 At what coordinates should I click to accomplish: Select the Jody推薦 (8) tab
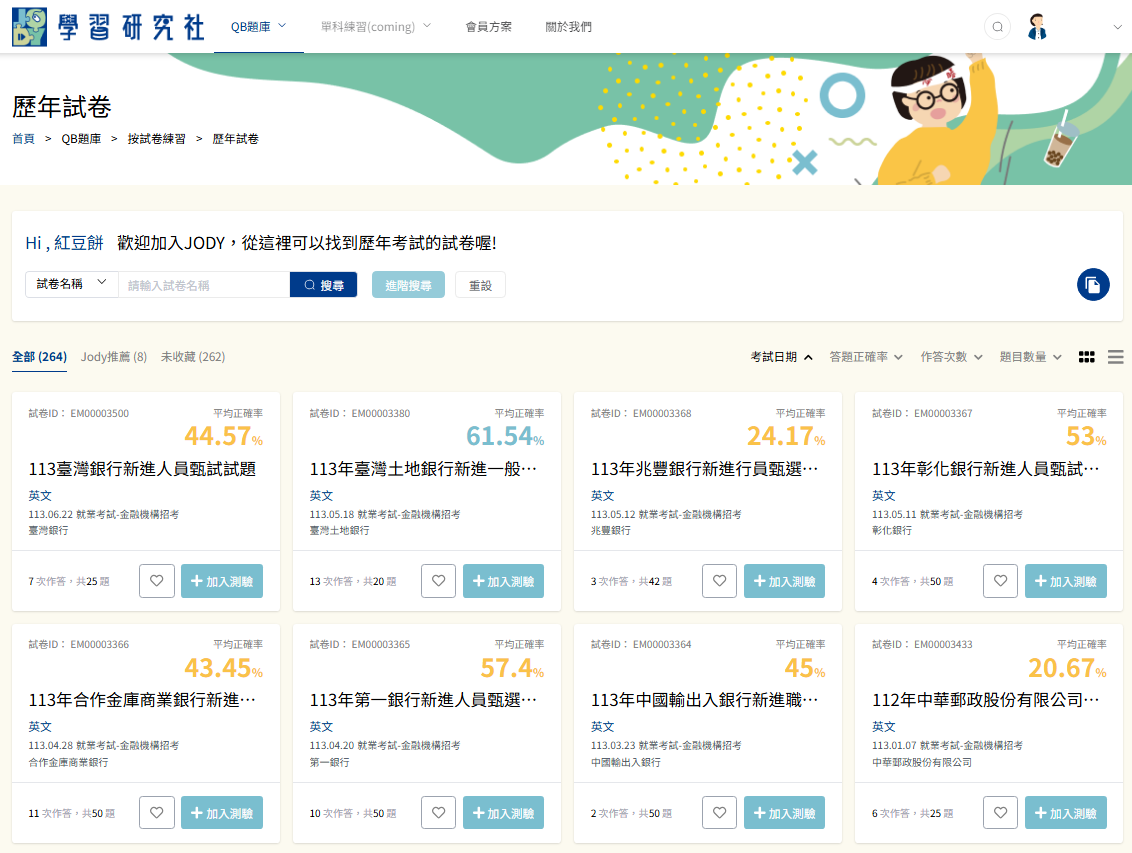113,357
